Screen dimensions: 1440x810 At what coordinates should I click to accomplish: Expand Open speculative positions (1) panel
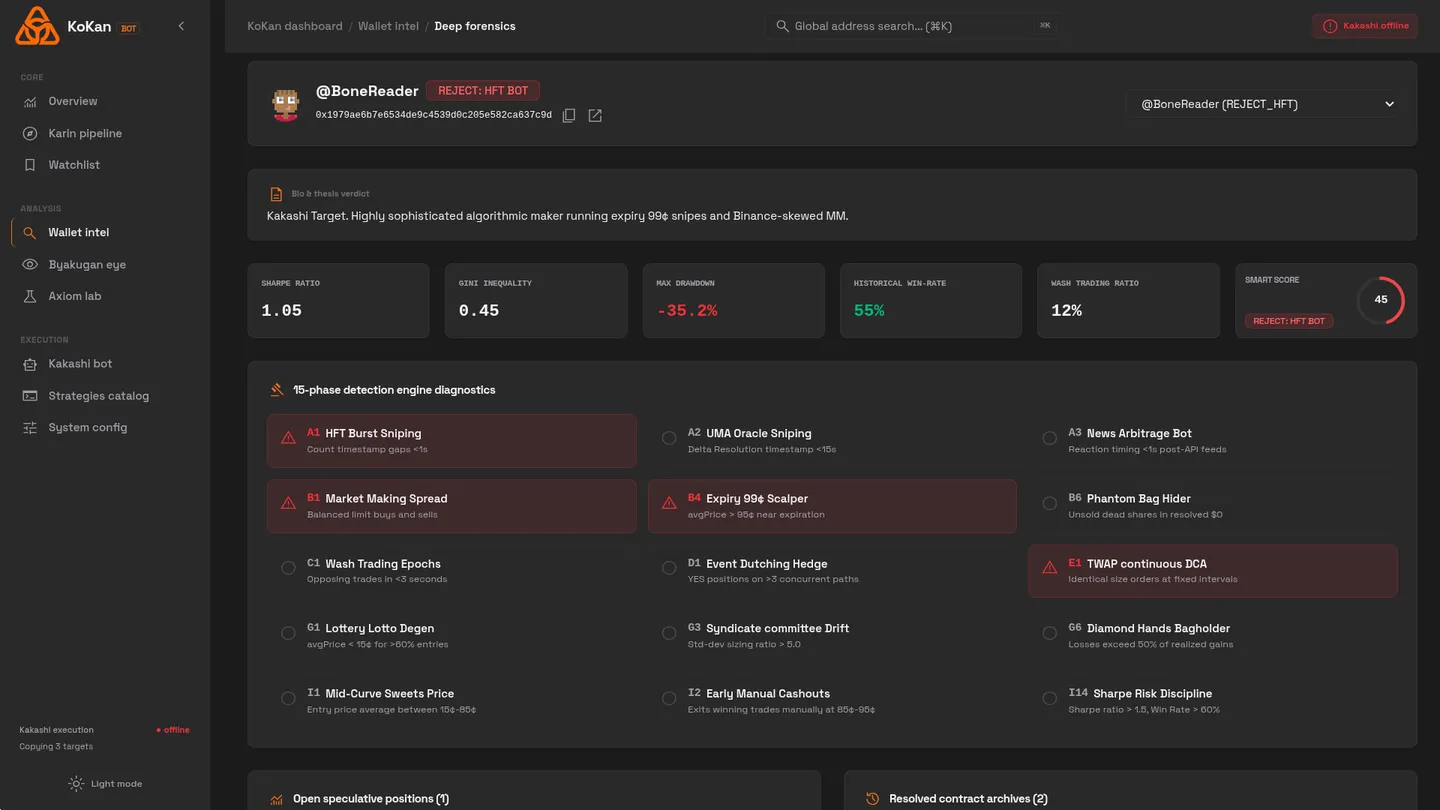[x=534, y=791]
